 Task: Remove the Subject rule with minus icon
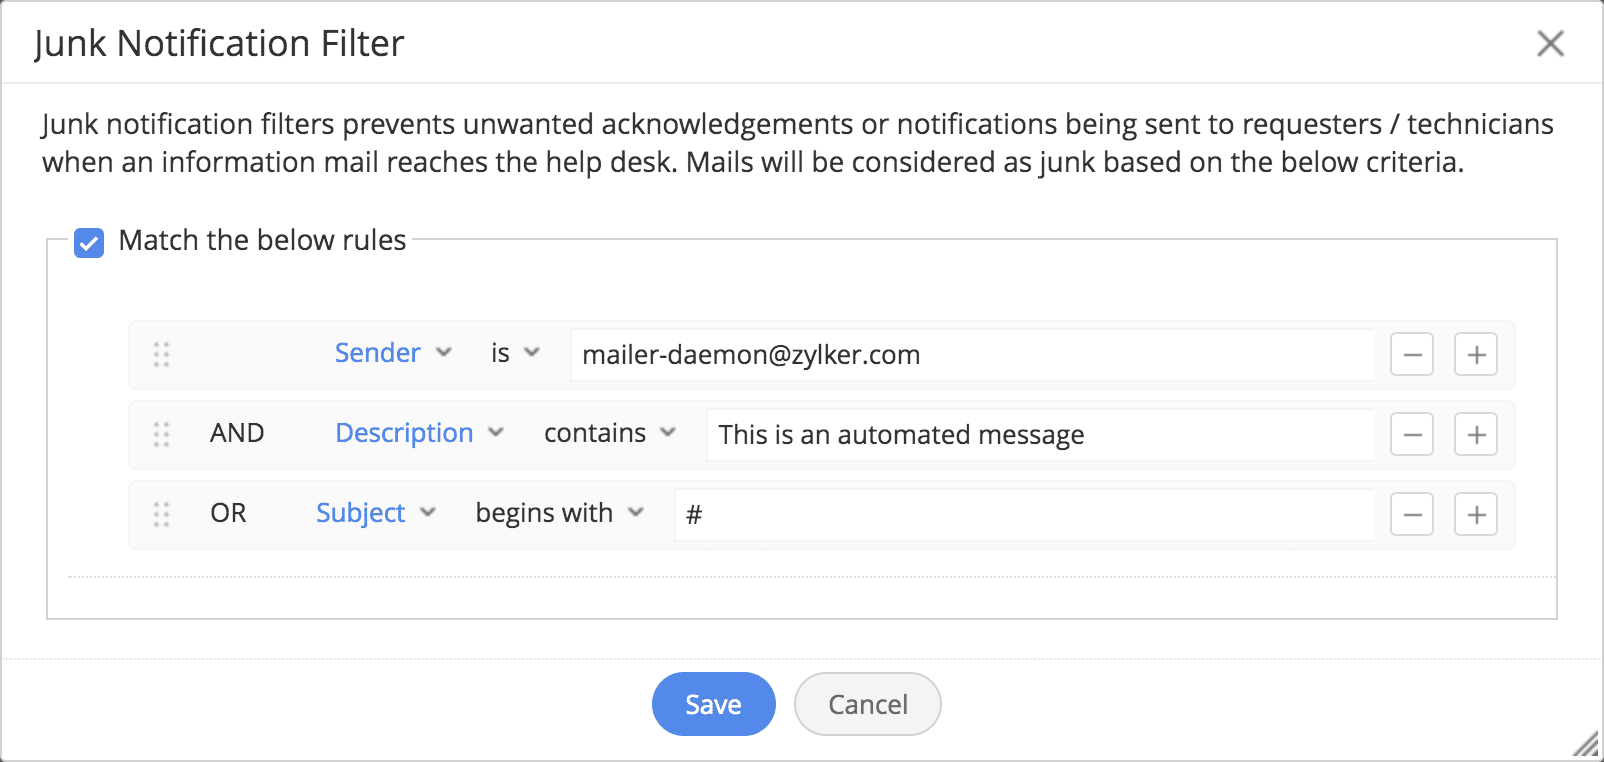[x=1412, y=515]
